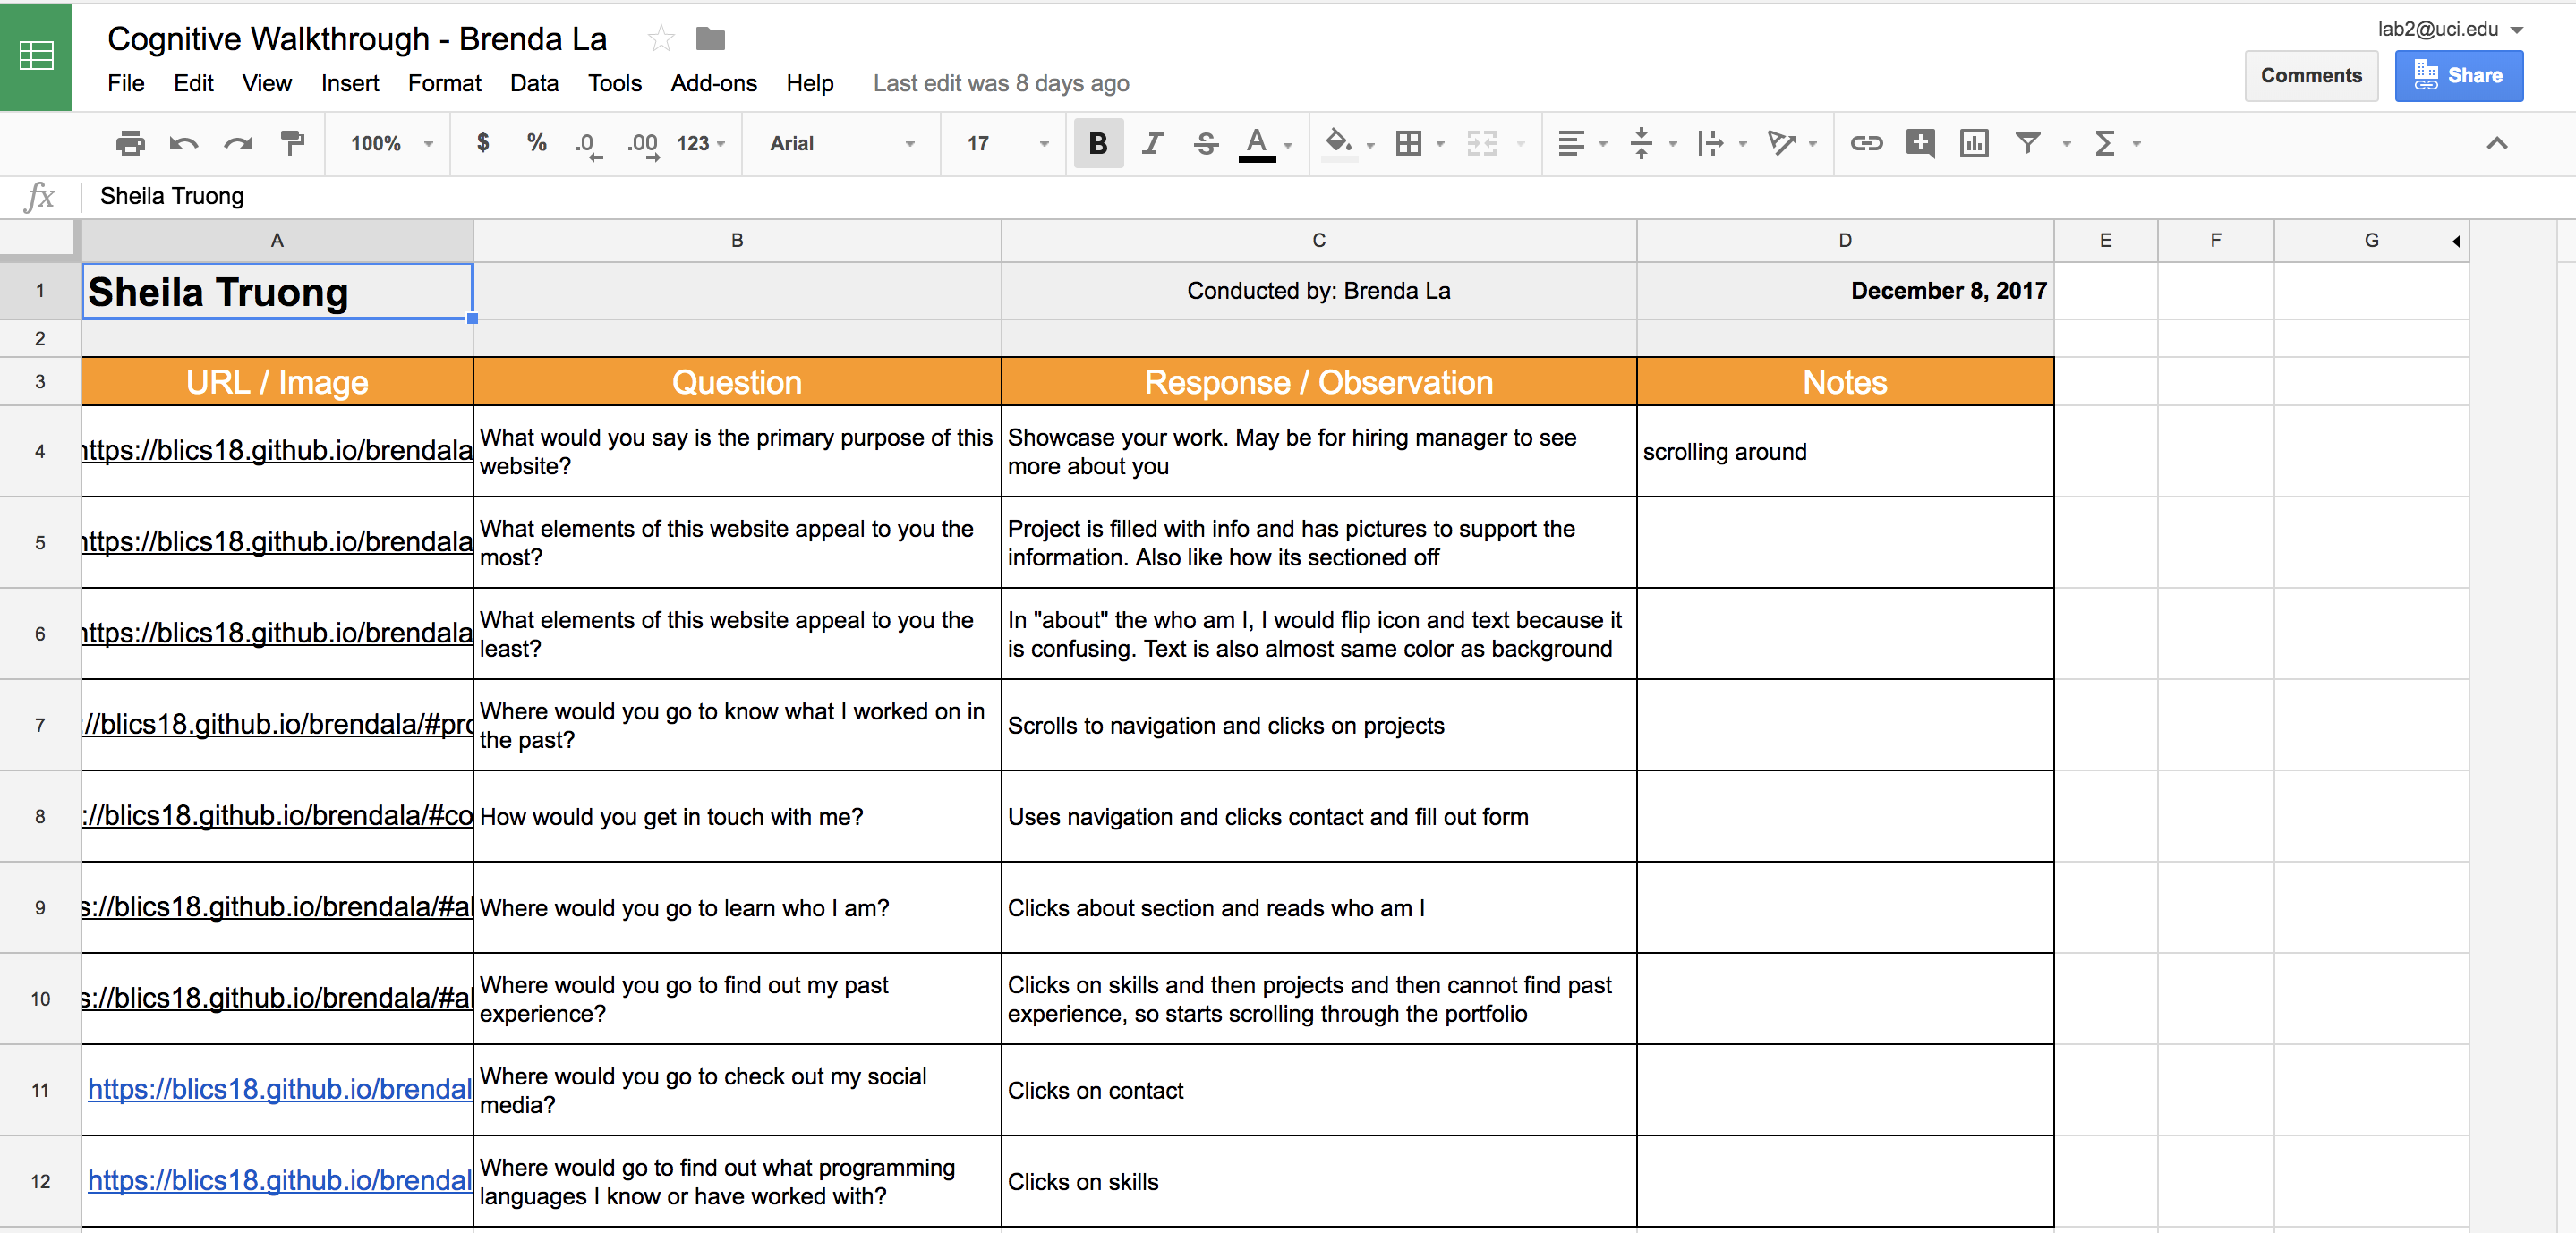Open the Add-ons menu
The image size is (2576, 1233).
pyautogui.click(x=713, y=84)
